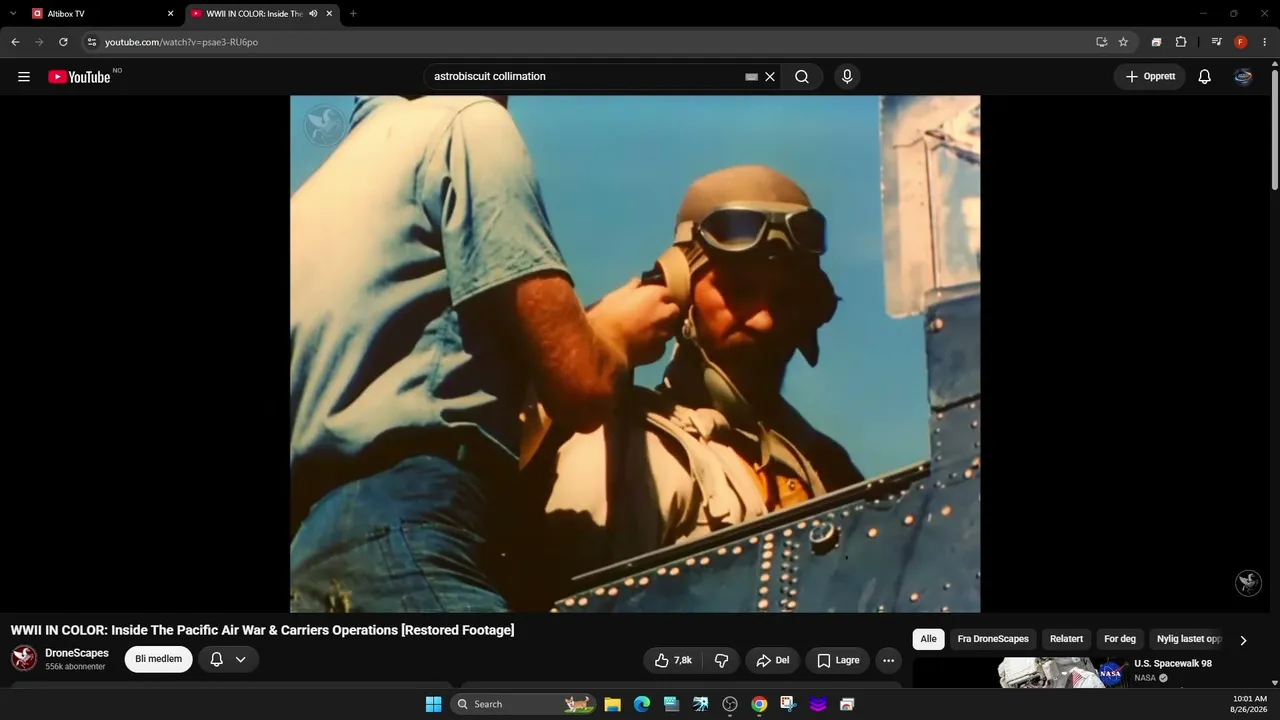This screenshot has height=720, width=1280.
Task: Dislike the video with thumbs down
Action: [721, 660]
